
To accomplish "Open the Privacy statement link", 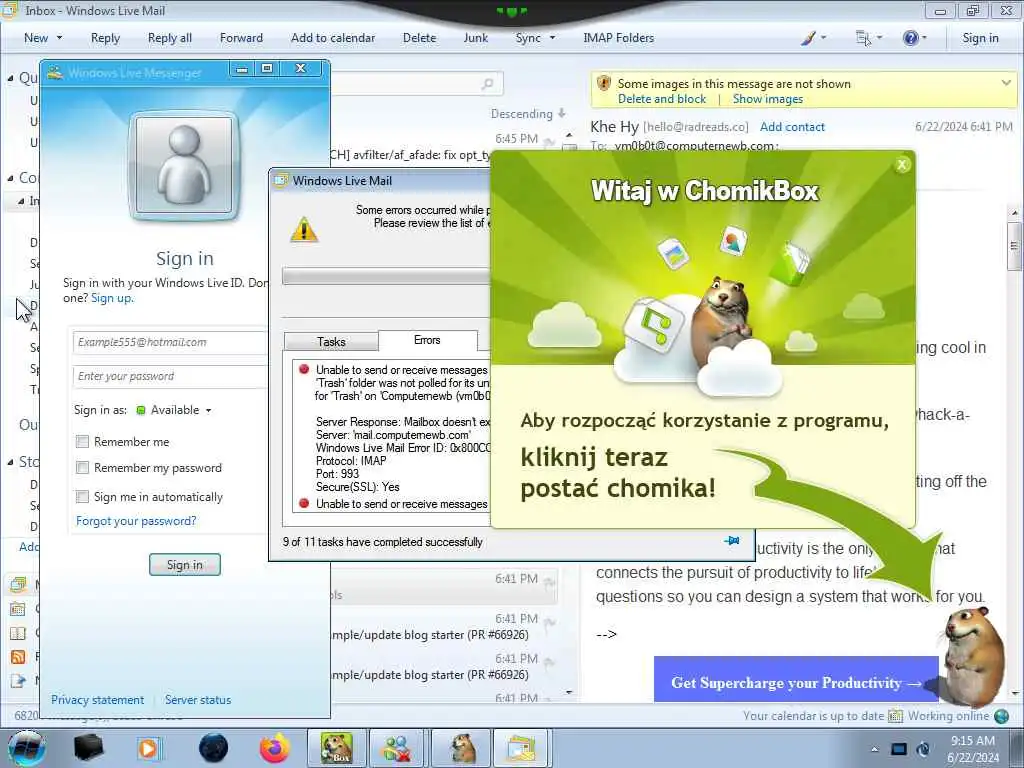I will [x=97, y=700].
